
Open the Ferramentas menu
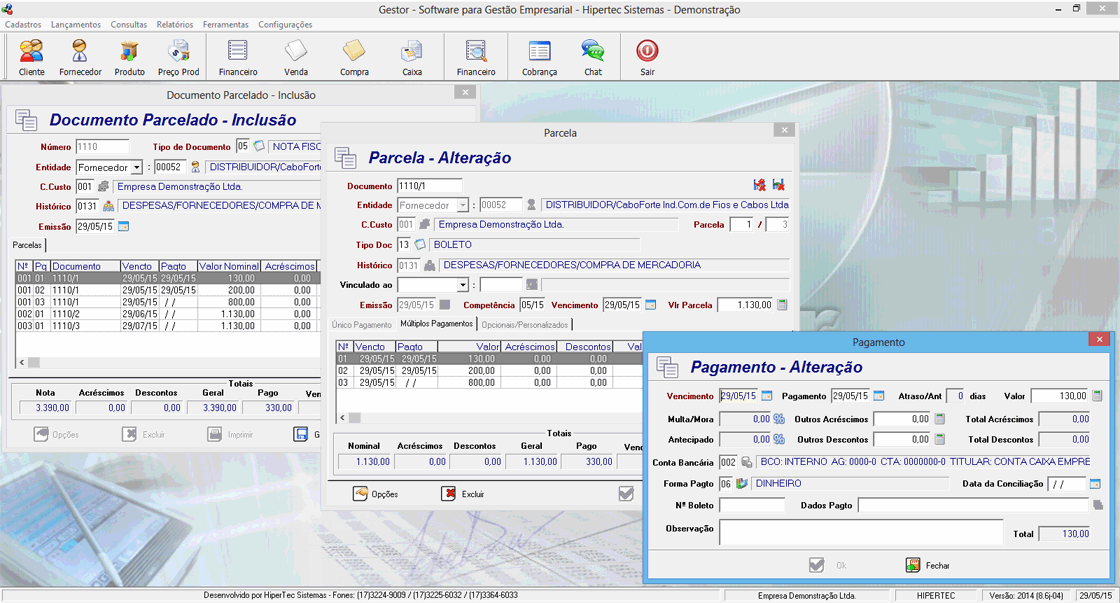point(226,24)
